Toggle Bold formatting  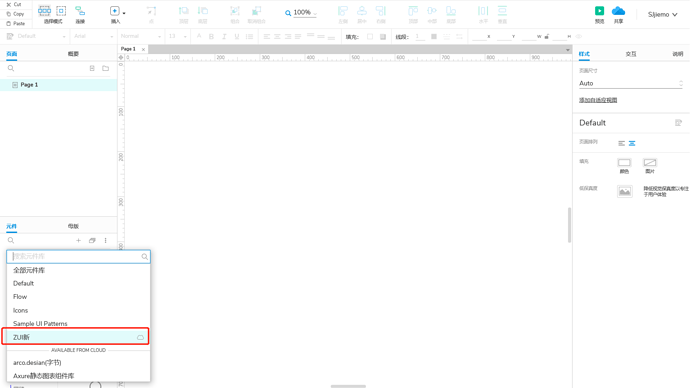pos(211,37)
